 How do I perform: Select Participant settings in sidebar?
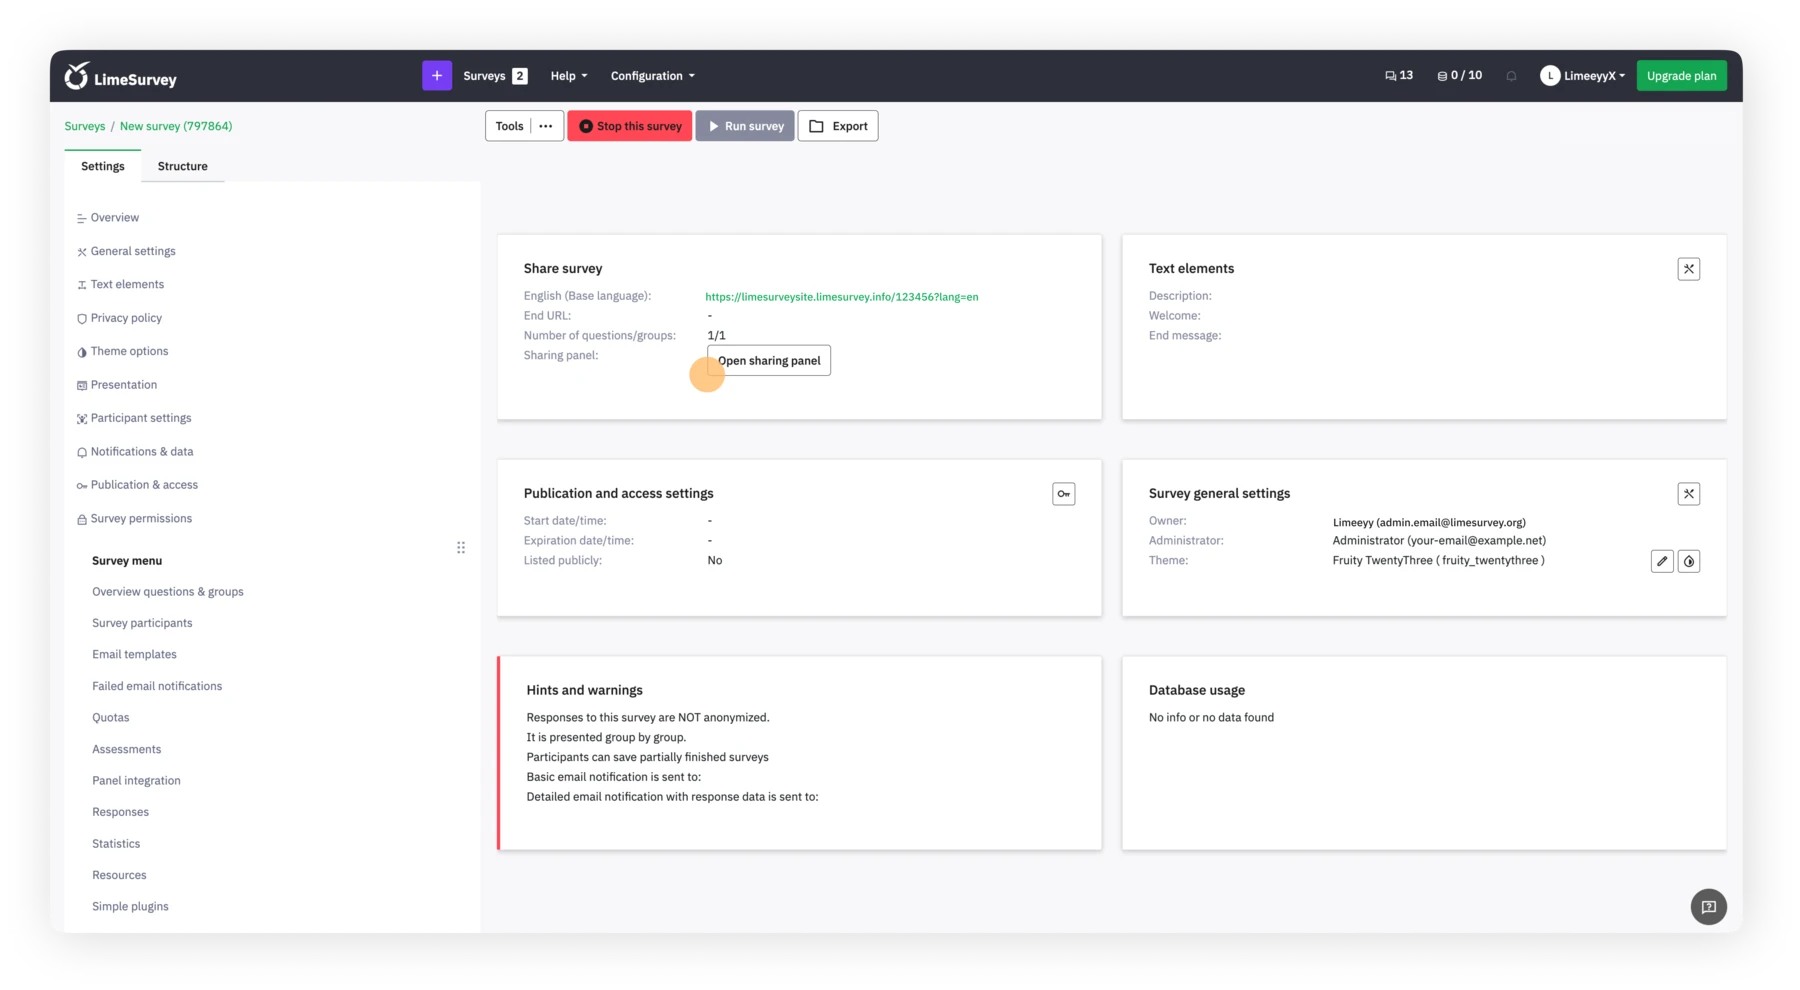point(140,418)
